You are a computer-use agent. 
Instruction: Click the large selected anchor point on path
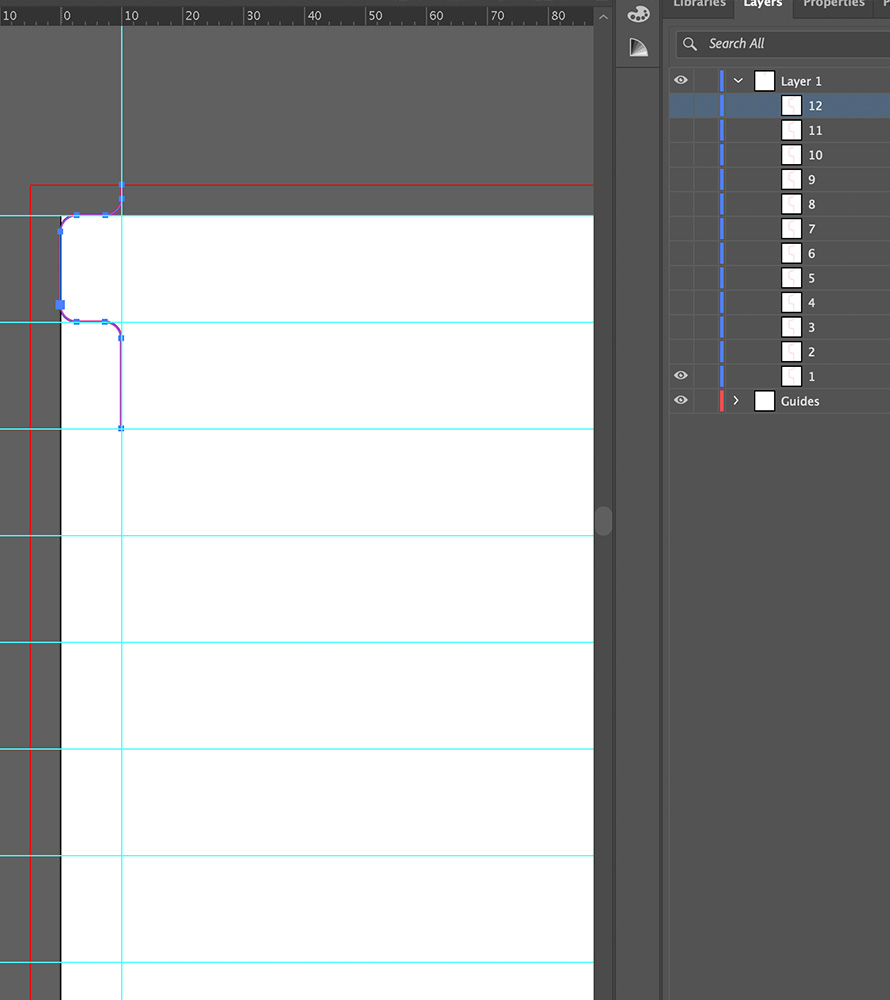coord(61,305)
